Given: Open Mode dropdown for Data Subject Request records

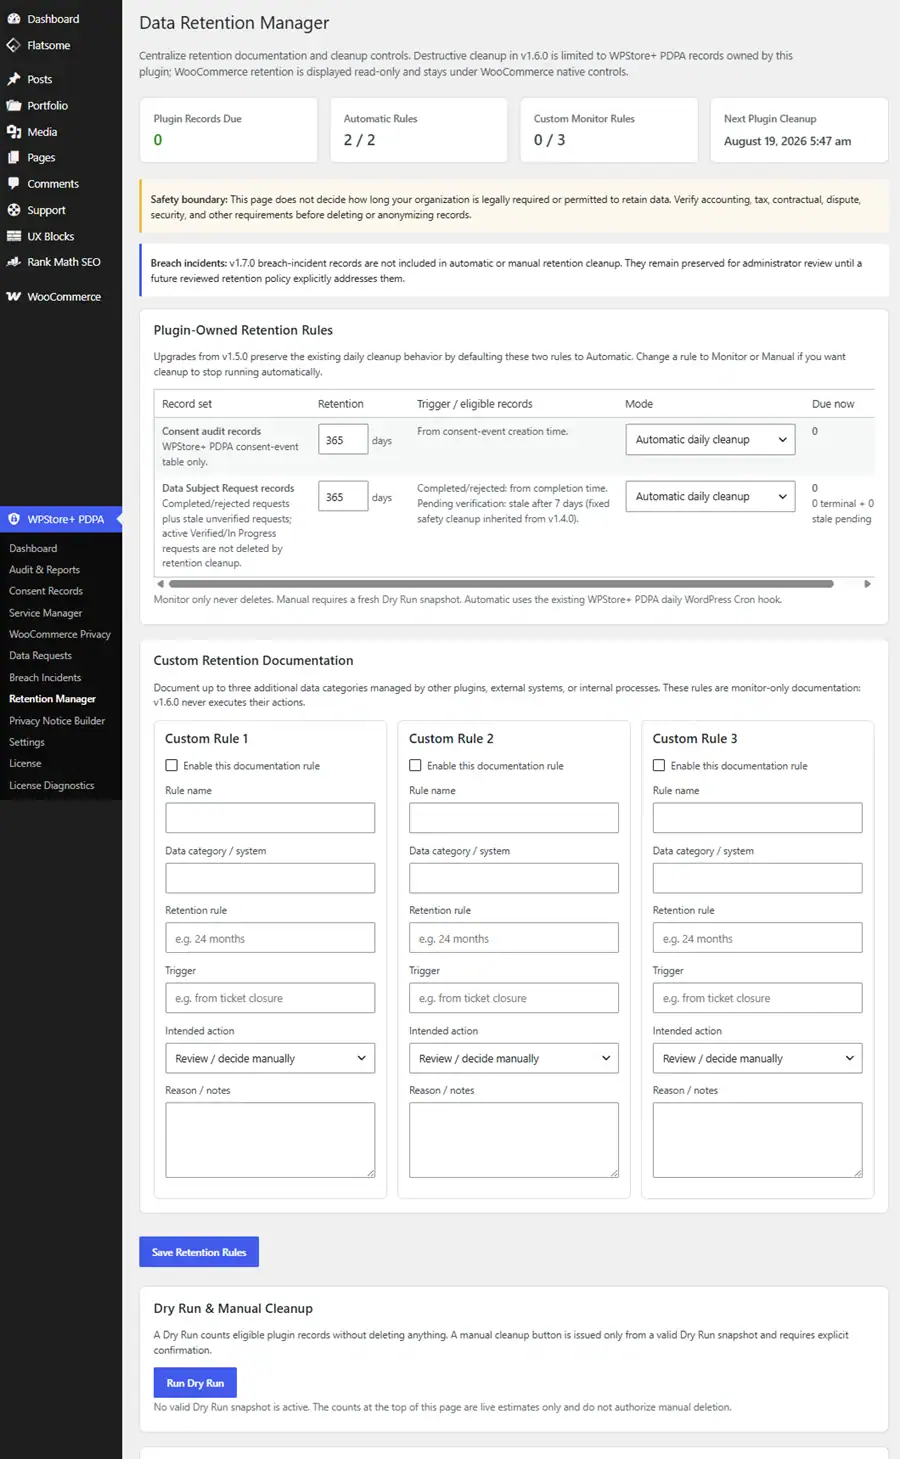Looking at the screenshot, I should point(710,496).
